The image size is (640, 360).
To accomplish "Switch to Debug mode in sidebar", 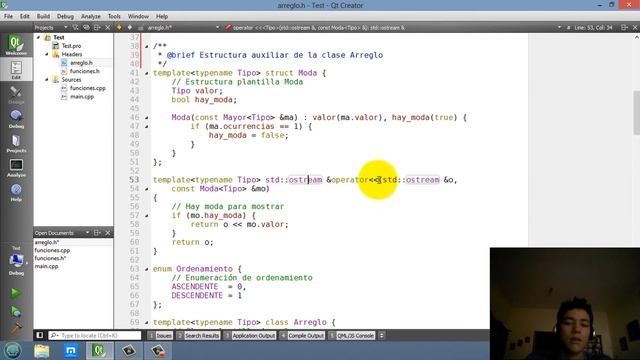I will (16, 119).
